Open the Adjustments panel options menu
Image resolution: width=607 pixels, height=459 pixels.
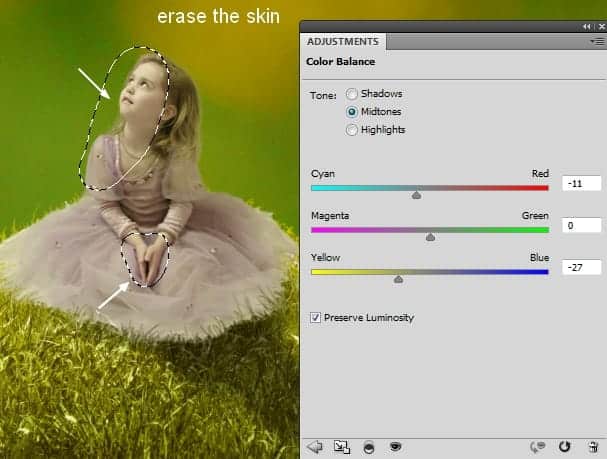597,41
